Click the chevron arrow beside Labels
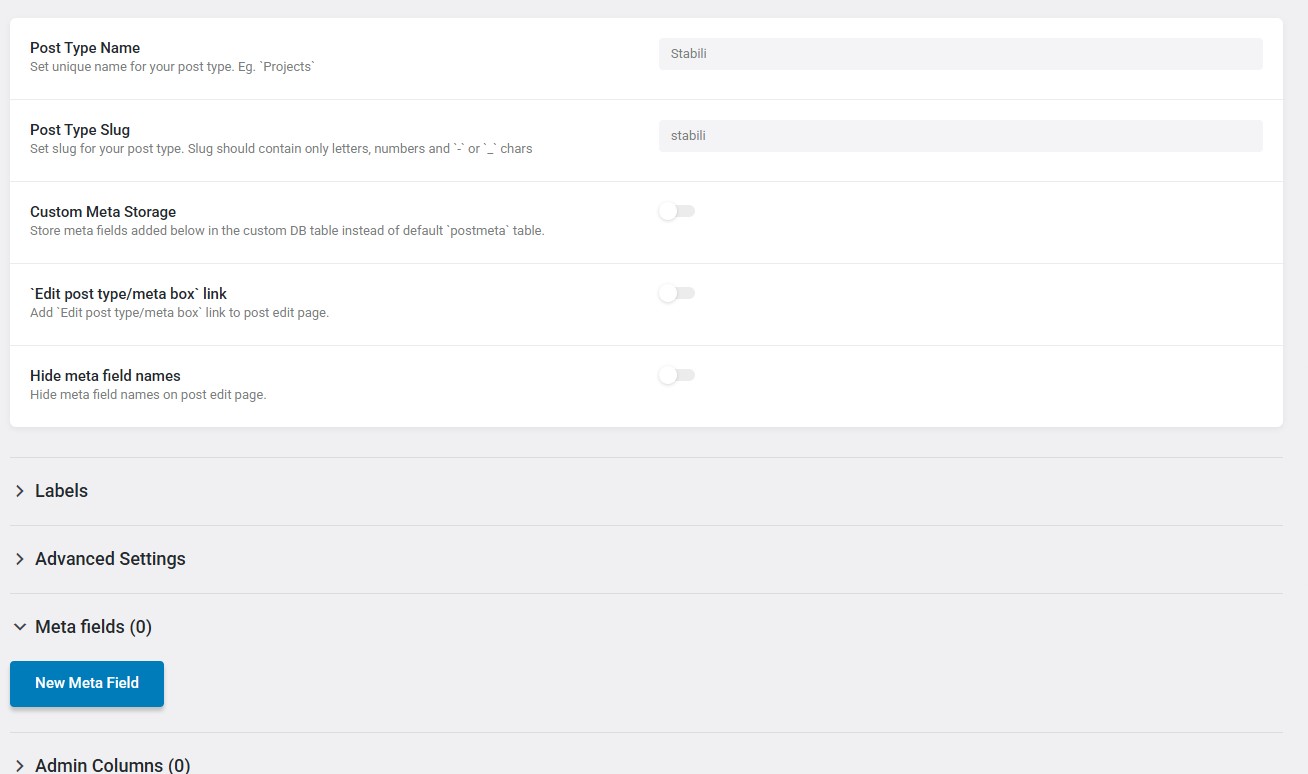The width and height of the screenshot is (1308, 774). 20,491
